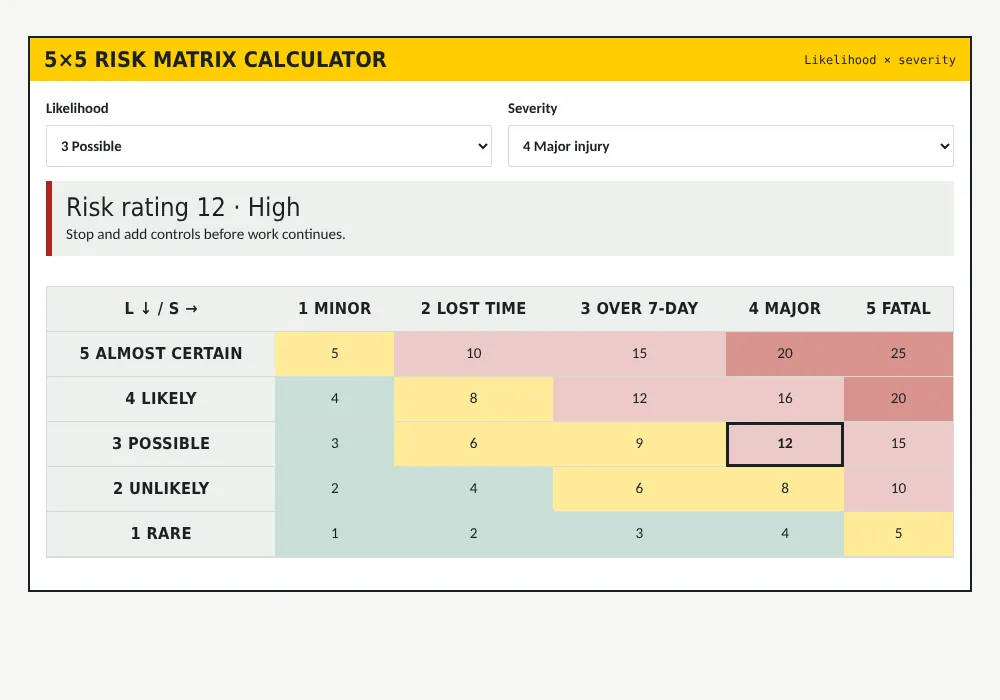Click the 5×5 RISK MATRIX CALCULATOR title

[215, 59]
